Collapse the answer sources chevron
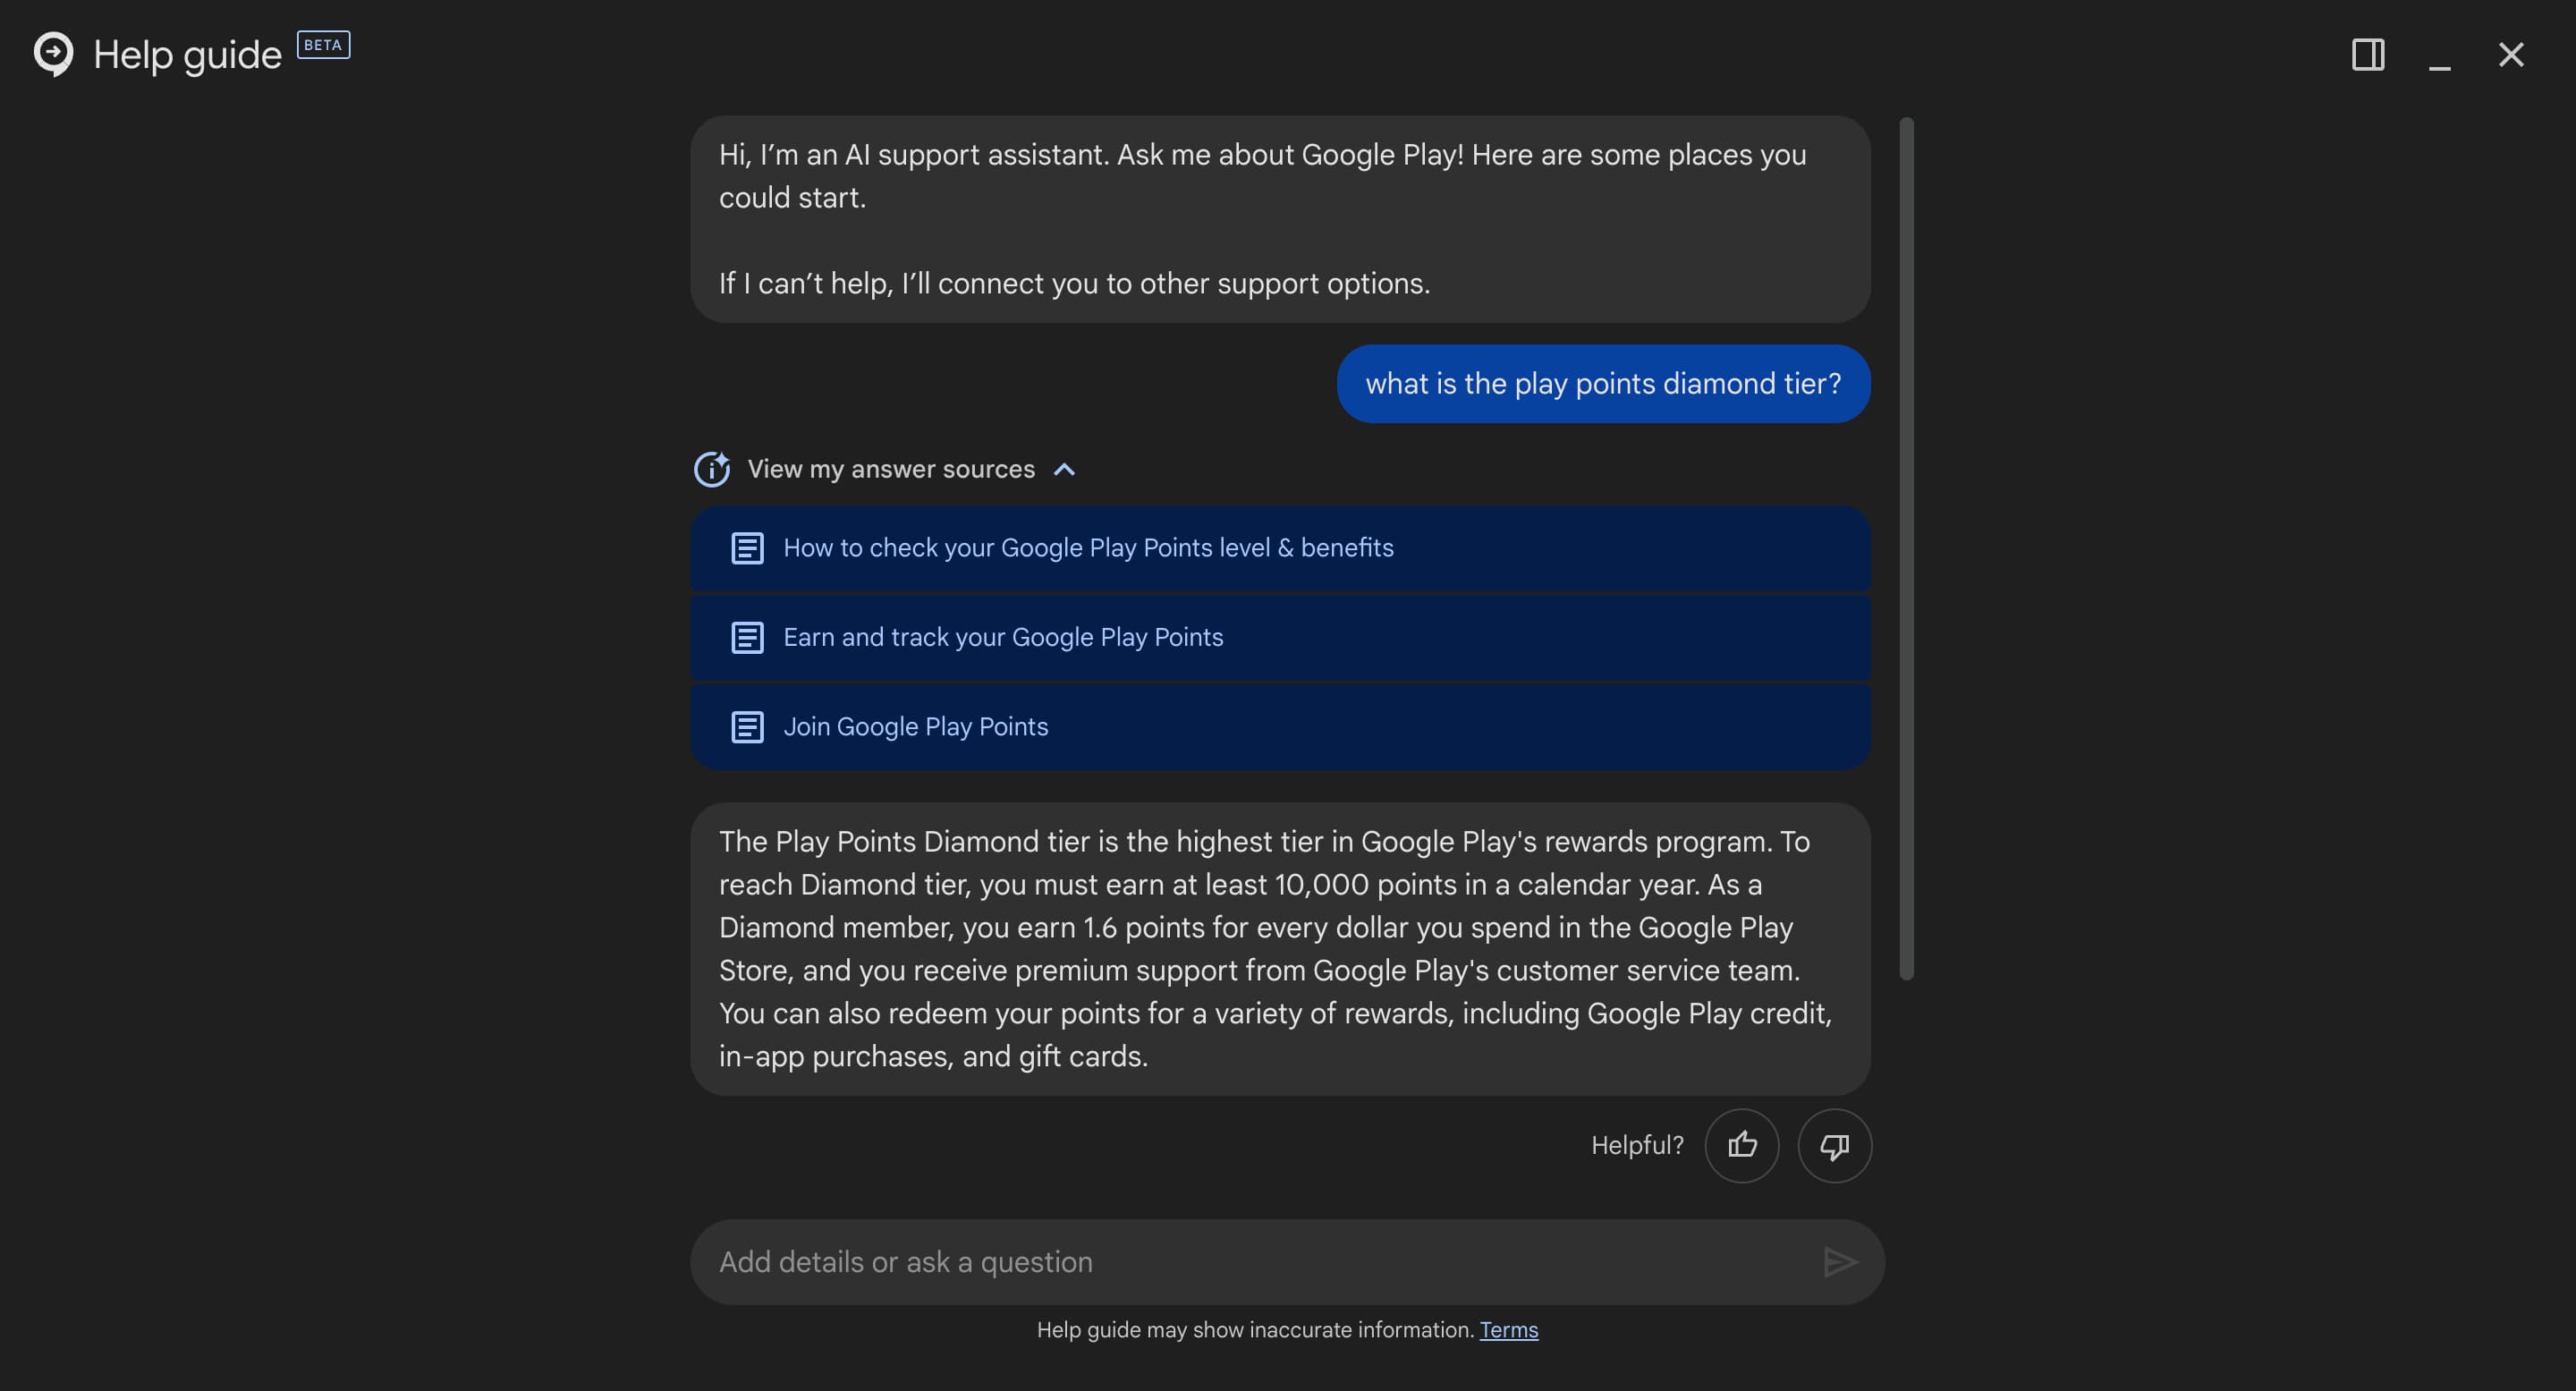Image resolution: width=2576 pixels, height=1391 pixels. [x=1065, y=469]
